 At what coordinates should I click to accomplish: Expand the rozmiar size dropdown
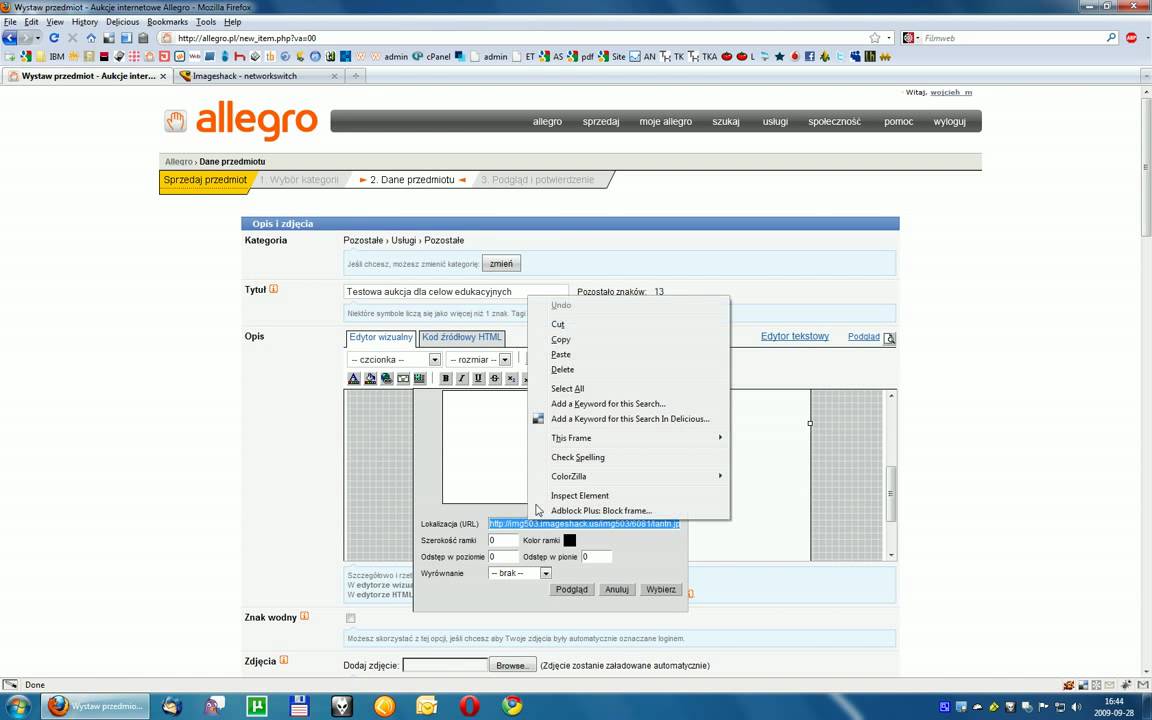(x=505, y=359)
